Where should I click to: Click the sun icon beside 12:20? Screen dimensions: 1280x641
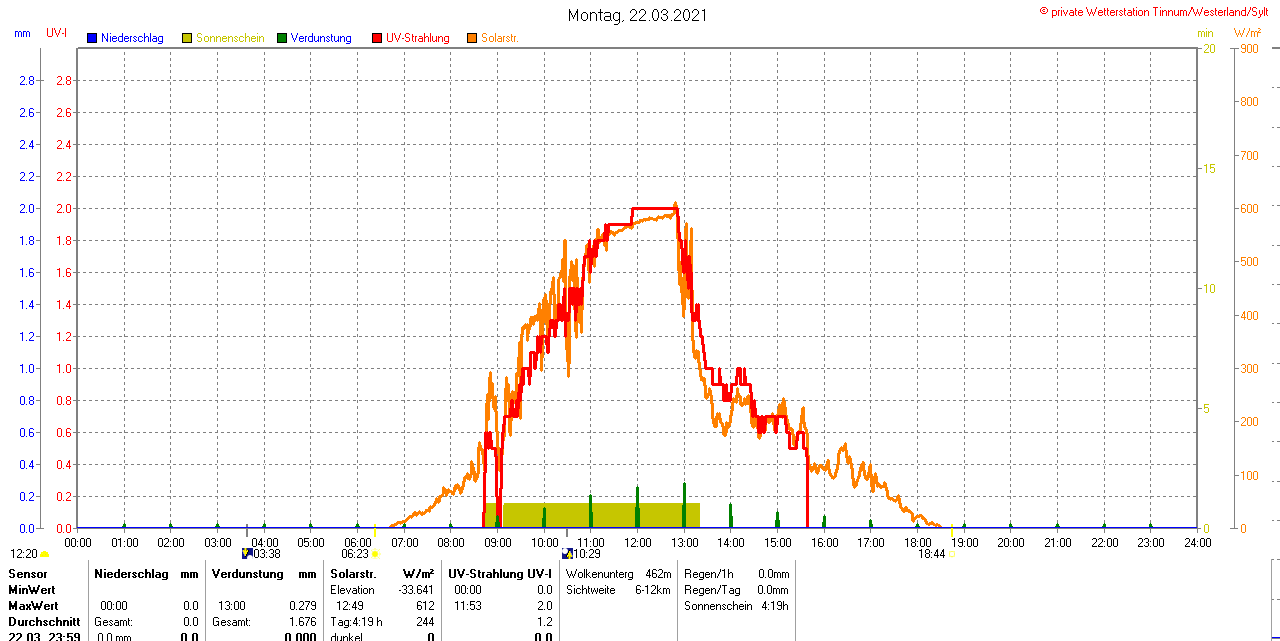pos(44,554)
